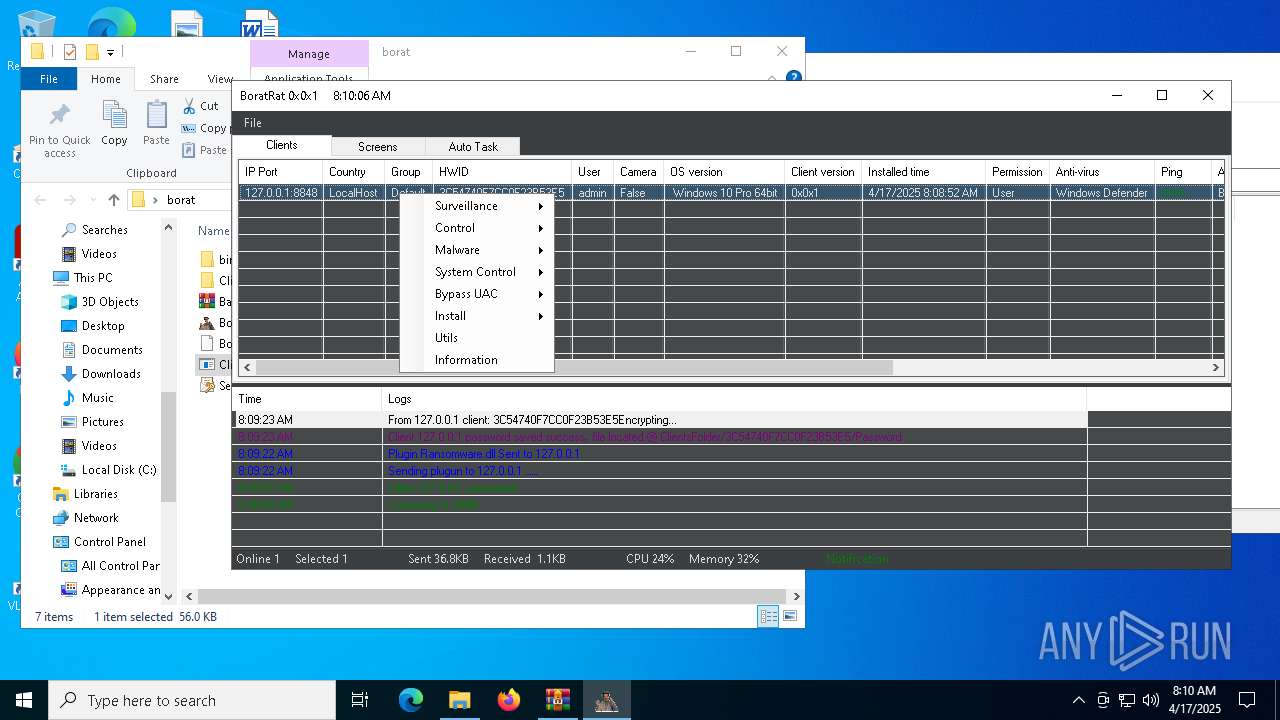Go up one folder in Explorer
The image size is (1280, 720).
[x=114, y=200]
